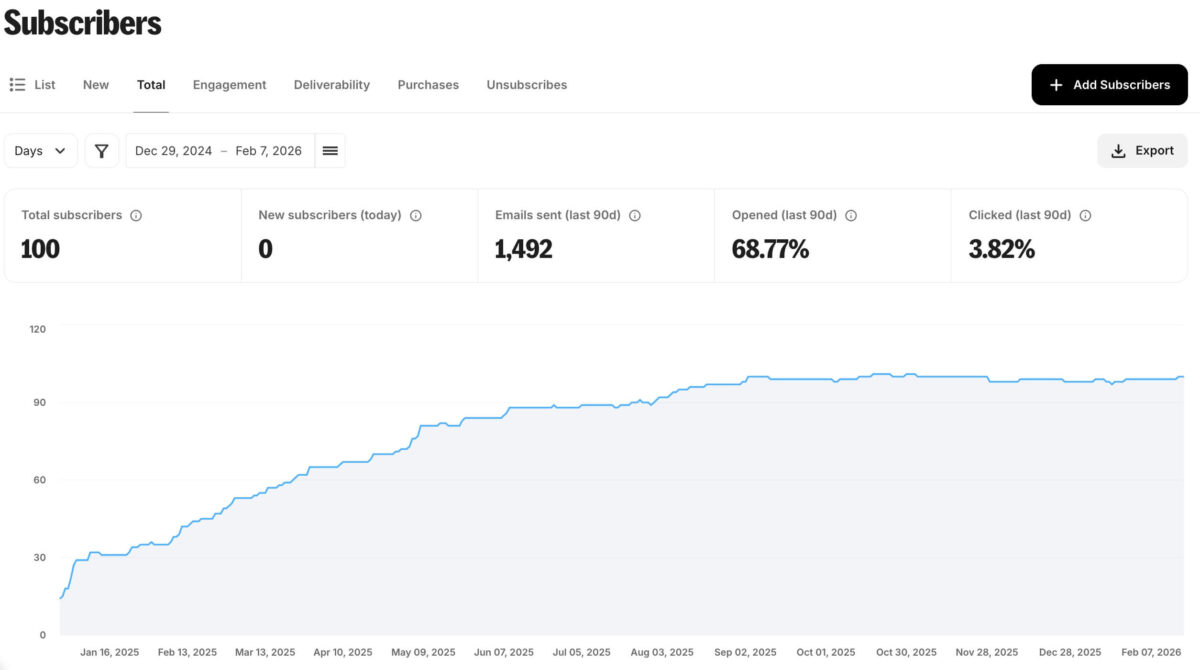Switch to the New tab
1200x670 pixels.
click(x=96, y=85)
